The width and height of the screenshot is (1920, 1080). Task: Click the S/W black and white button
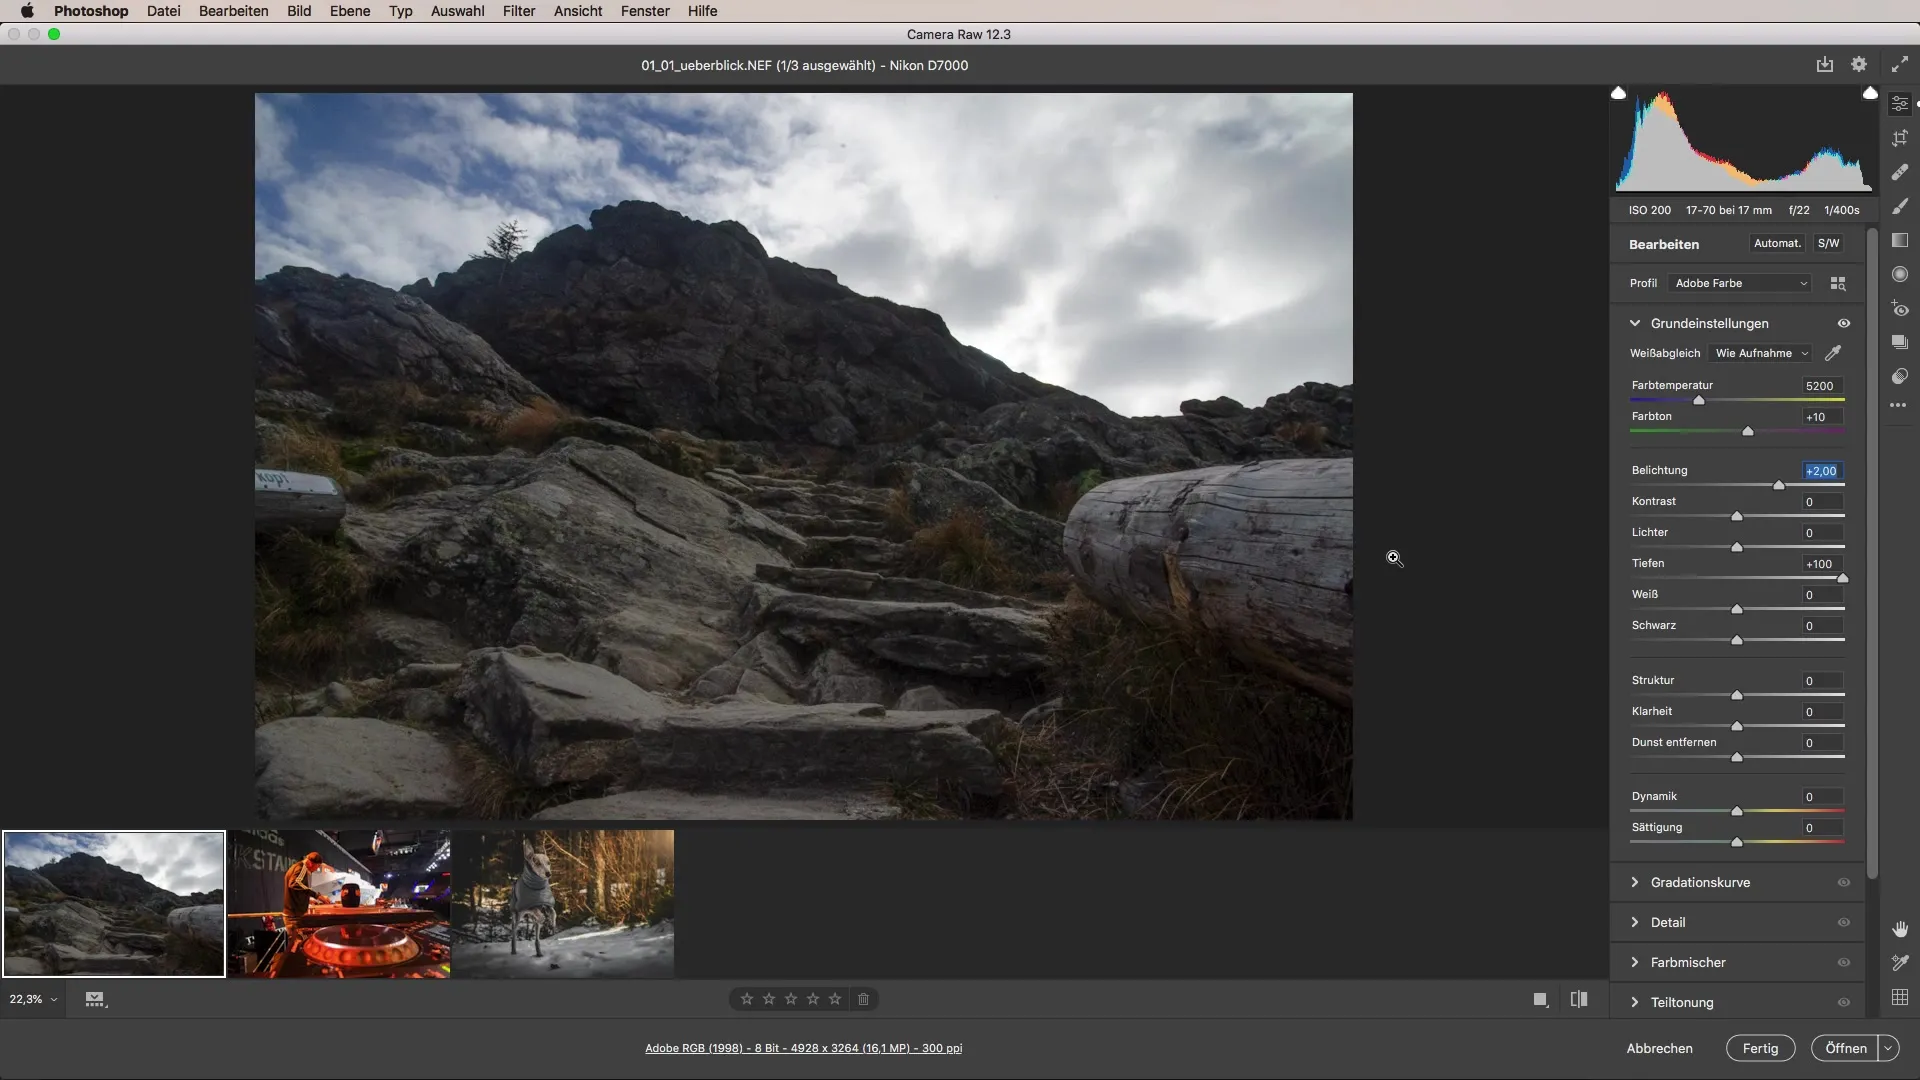[1828, 243]
